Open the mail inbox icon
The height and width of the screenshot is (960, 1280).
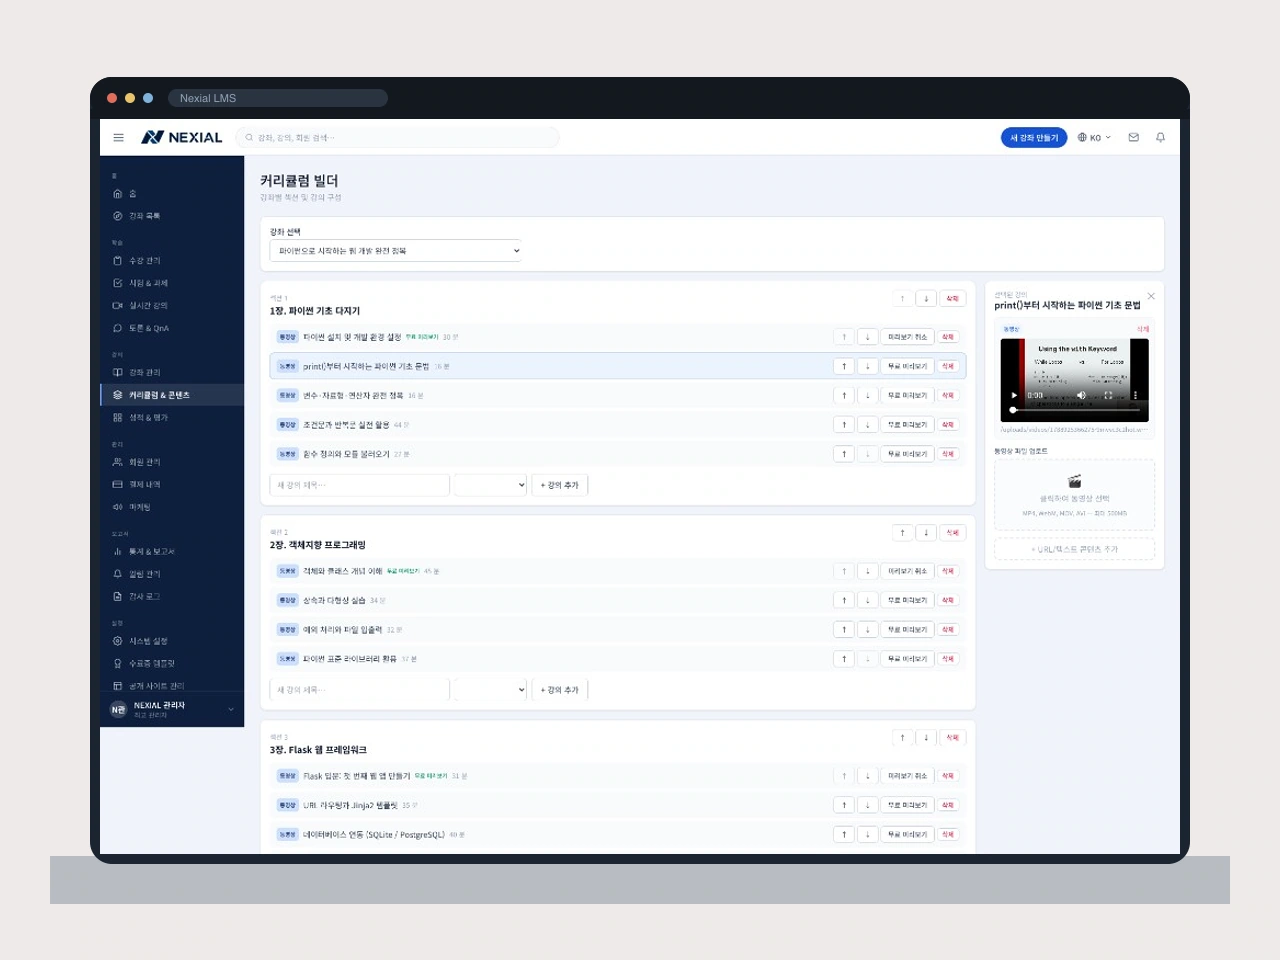tap(1134, 138)
